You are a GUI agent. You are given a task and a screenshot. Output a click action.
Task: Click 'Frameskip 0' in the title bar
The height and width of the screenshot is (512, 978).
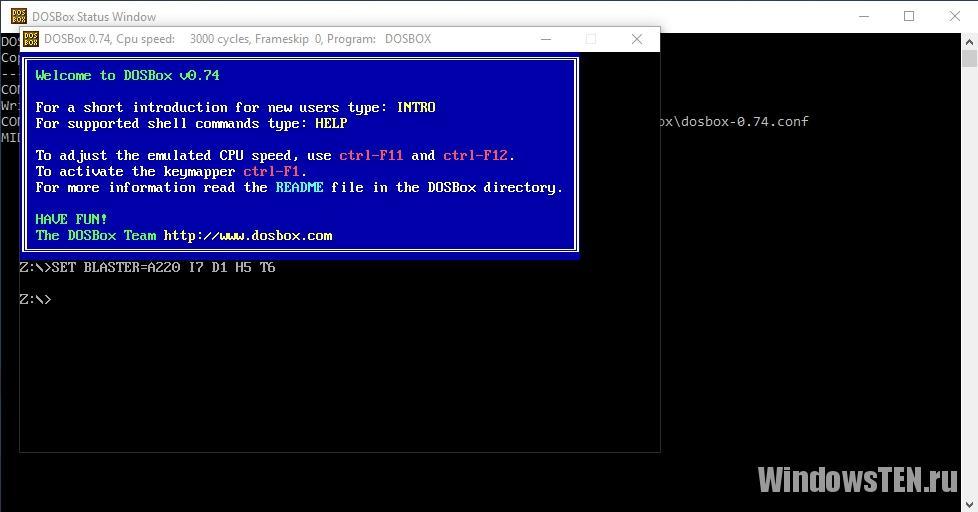pyautogui.click(x=288, y=39)
